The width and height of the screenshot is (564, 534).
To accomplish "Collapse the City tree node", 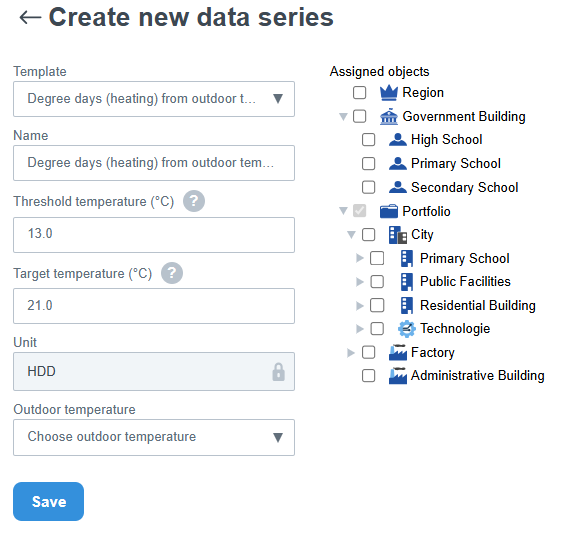I will (351, 235).
